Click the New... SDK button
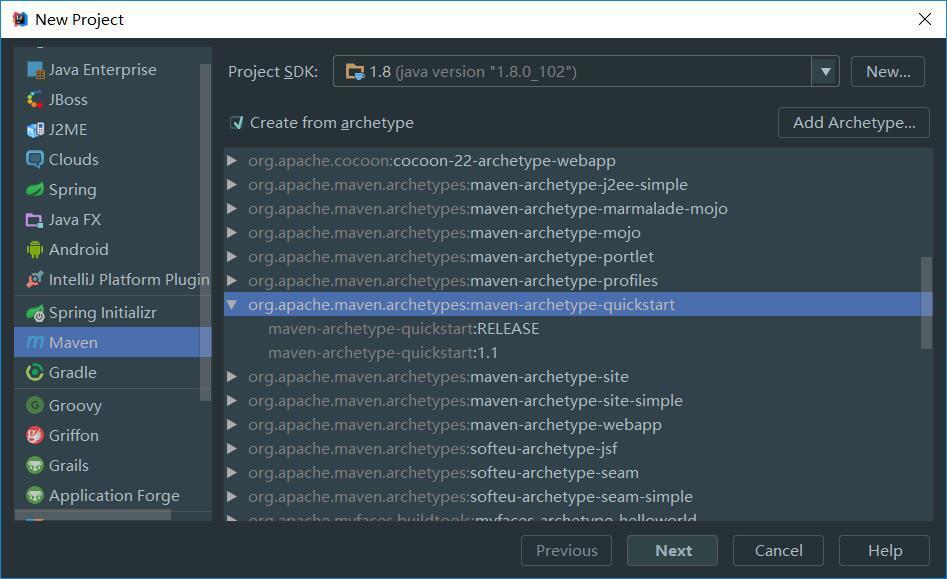This screenshot has width=947, height=579. click(x=887, y=72)
